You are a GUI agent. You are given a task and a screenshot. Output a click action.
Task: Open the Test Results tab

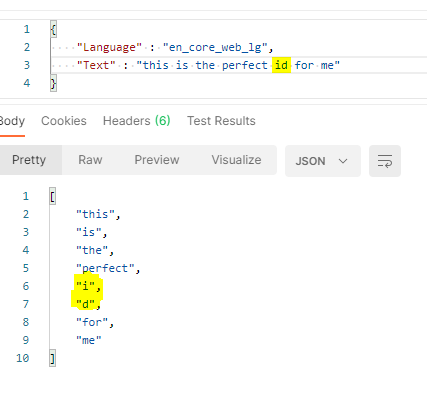(221, 121)
